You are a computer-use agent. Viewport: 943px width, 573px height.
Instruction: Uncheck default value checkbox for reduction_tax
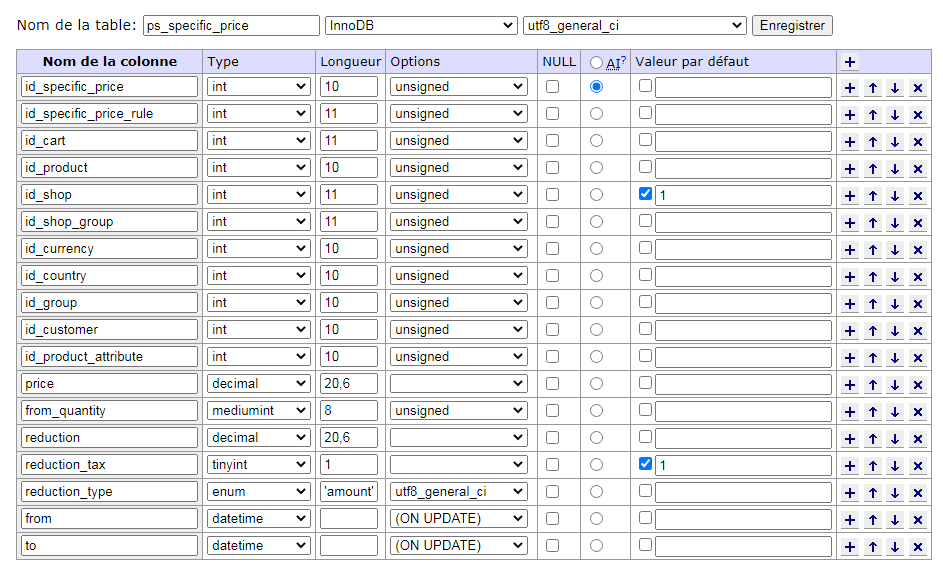[x=645, y=464]
